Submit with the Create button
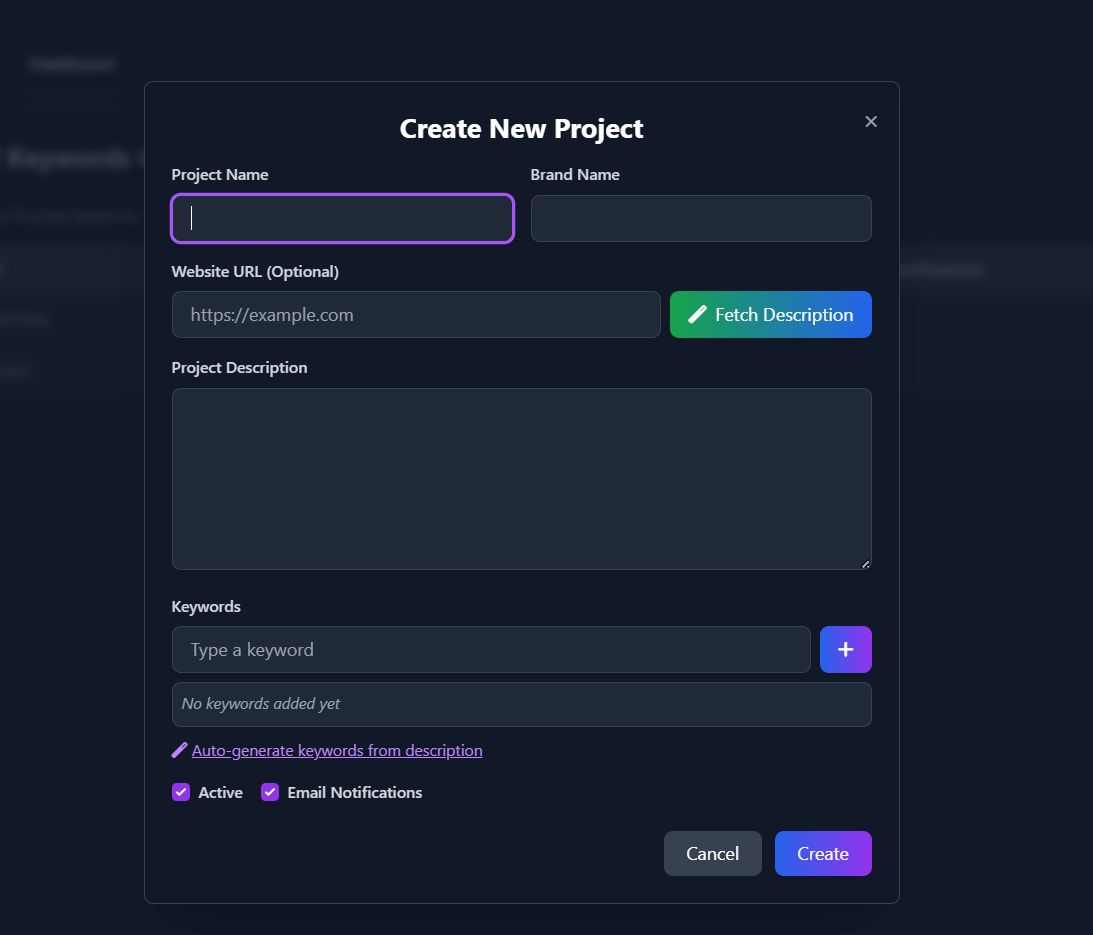 click(822, 853)
